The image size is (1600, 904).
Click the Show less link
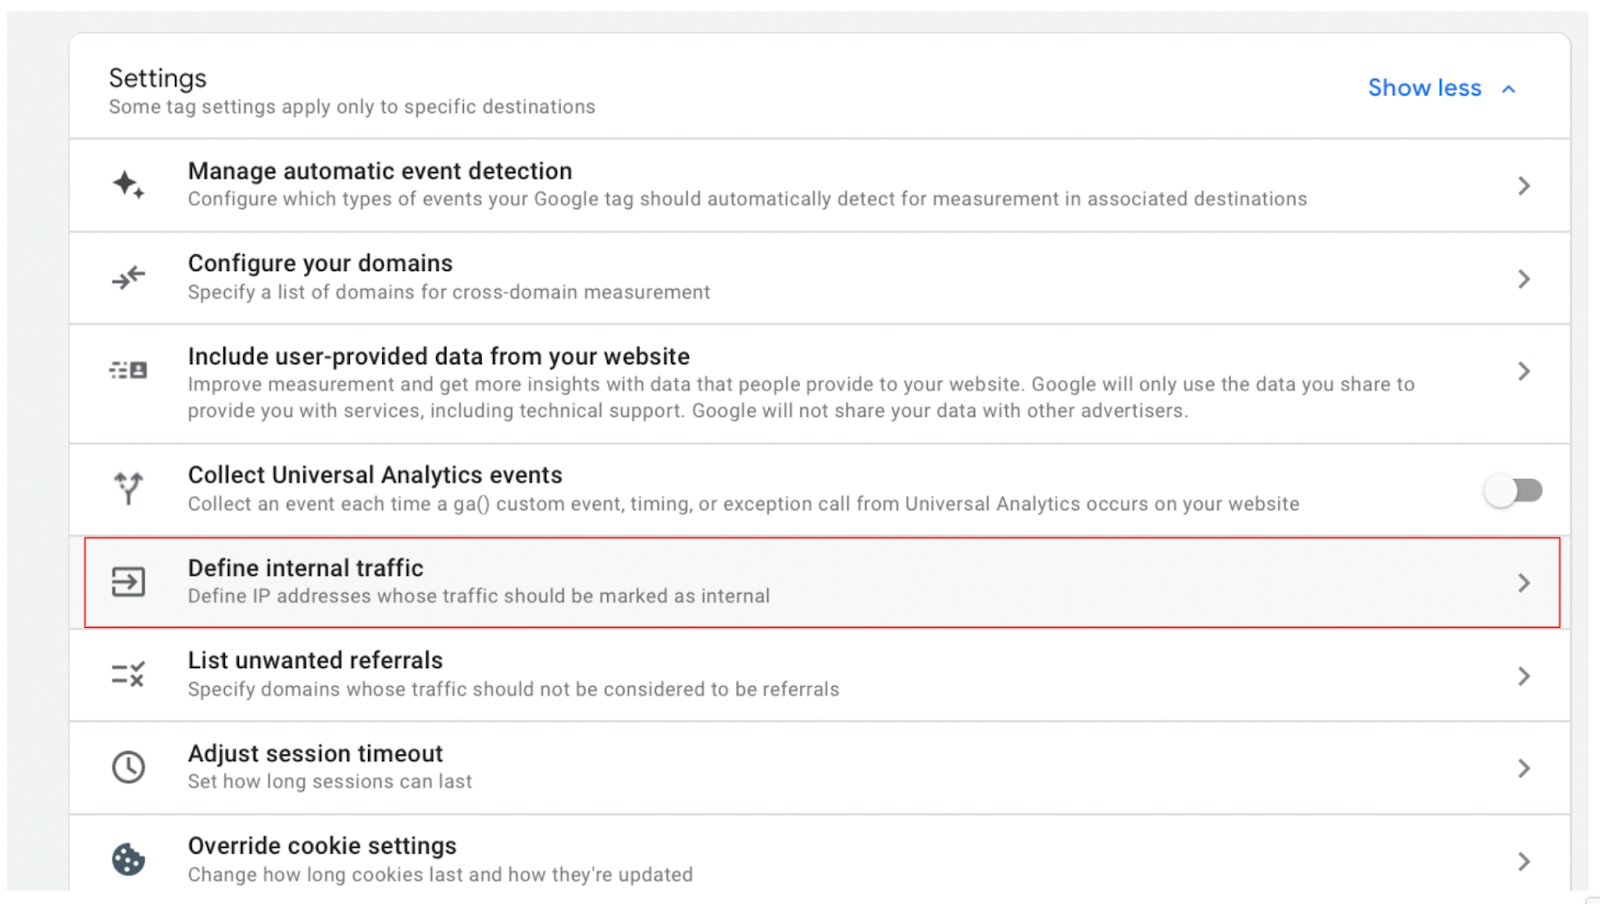(1424, 88)
